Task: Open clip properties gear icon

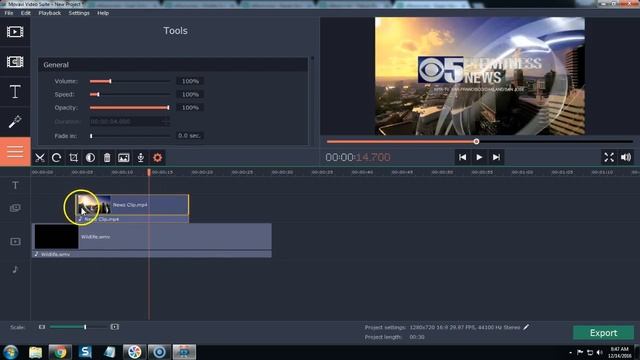Action: 158,158
